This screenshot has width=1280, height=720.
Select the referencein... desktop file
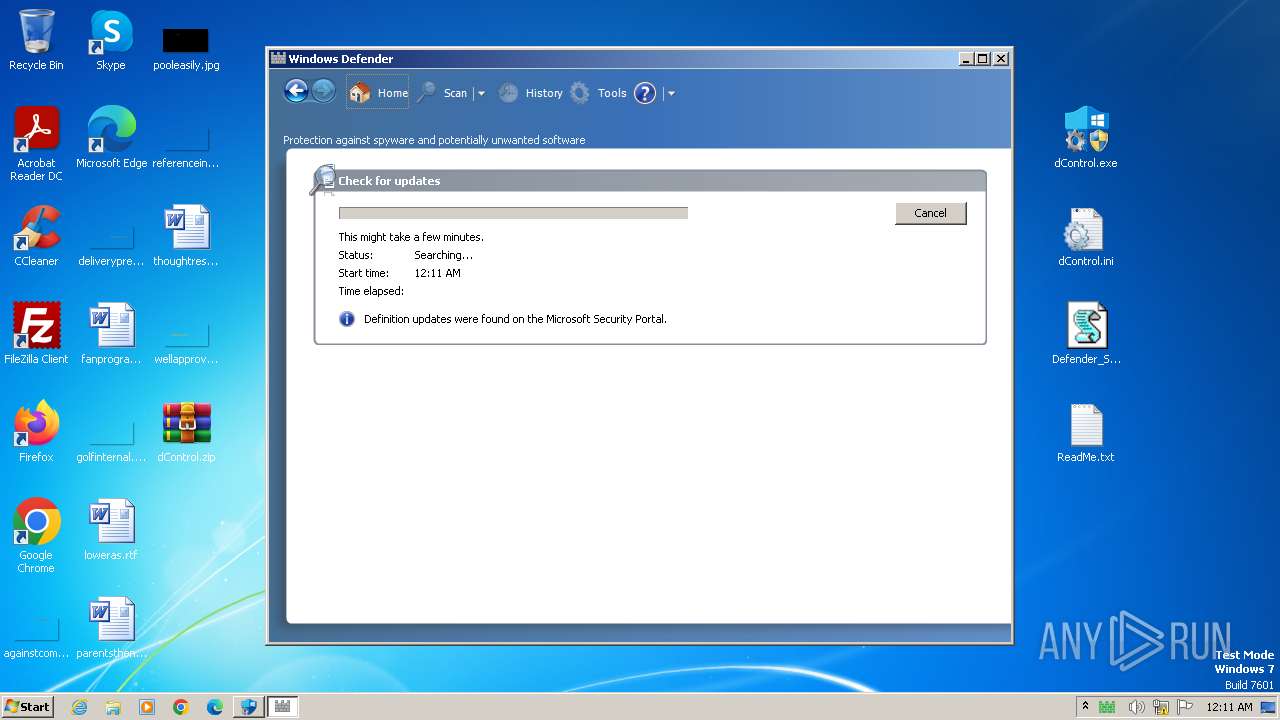coord(186,145)
